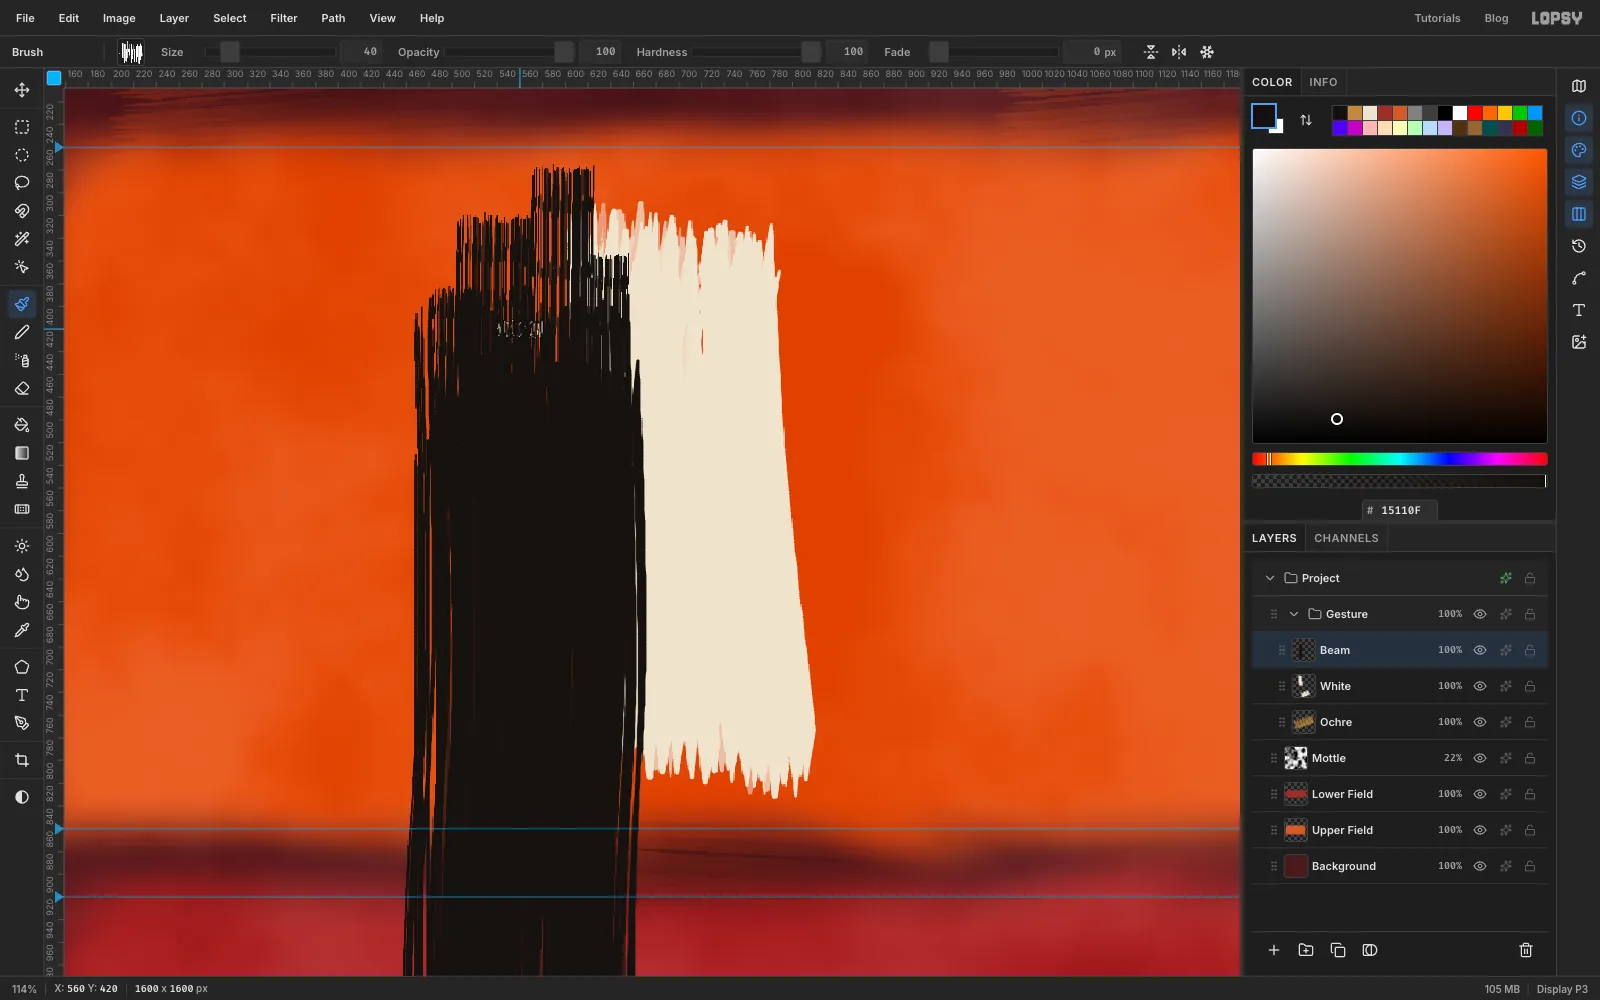Lock the Upper Field layer

tap(1530, 830)
